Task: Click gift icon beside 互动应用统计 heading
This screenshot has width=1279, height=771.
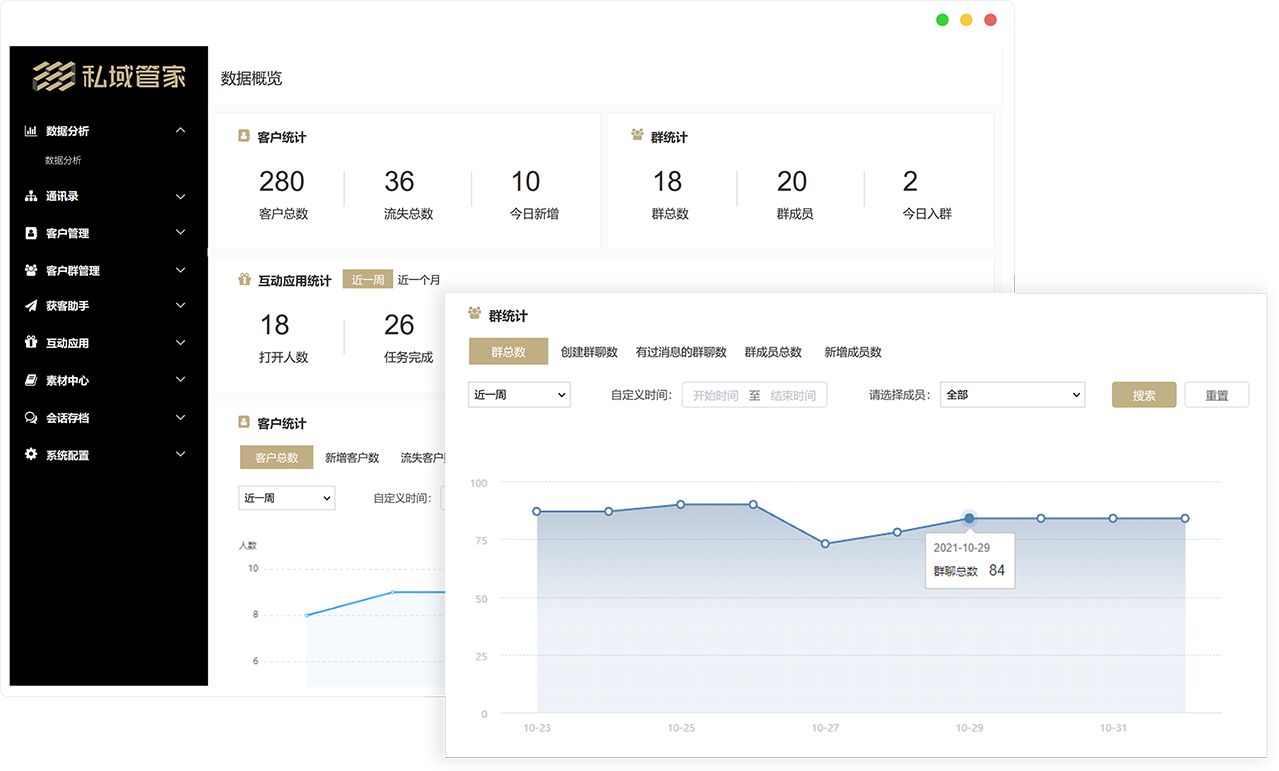Action: click(244, 280)
